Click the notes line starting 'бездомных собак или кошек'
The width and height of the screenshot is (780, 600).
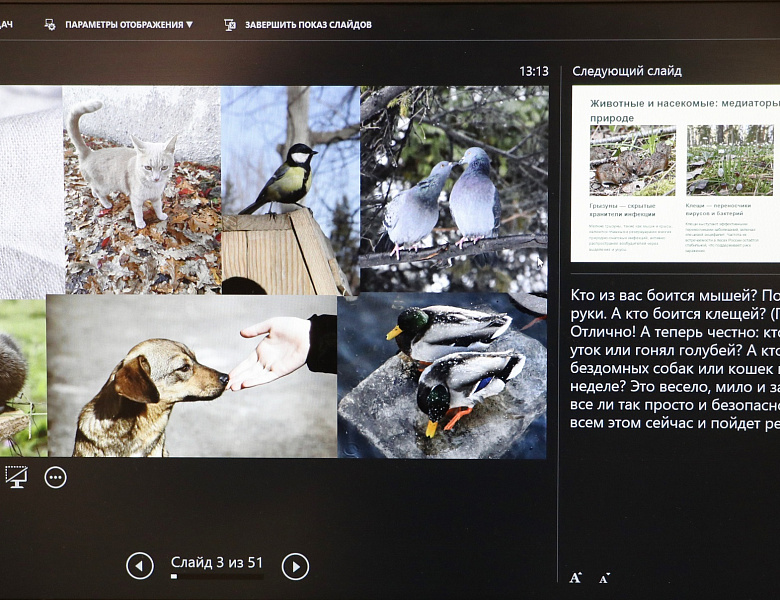pyautogui.click(x=675, y=369)
